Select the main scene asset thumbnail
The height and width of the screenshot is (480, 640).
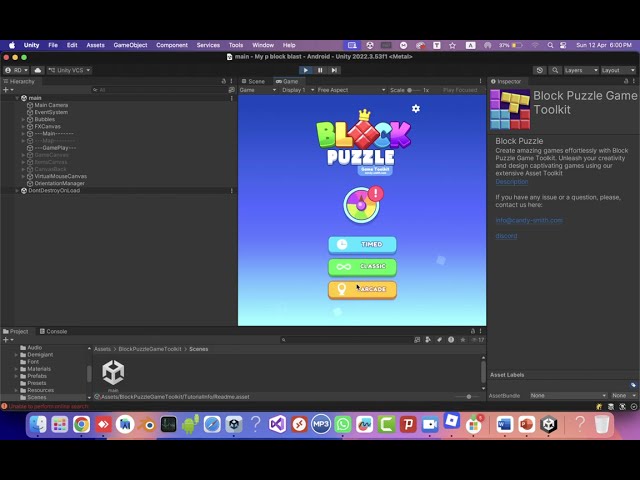113,372
